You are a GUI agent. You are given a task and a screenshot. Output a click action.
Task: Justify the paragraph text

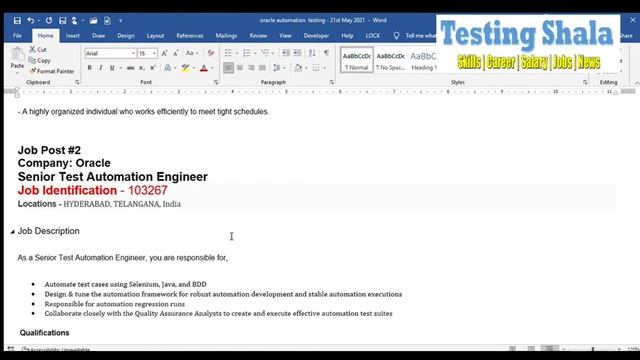tap(262, 68)
